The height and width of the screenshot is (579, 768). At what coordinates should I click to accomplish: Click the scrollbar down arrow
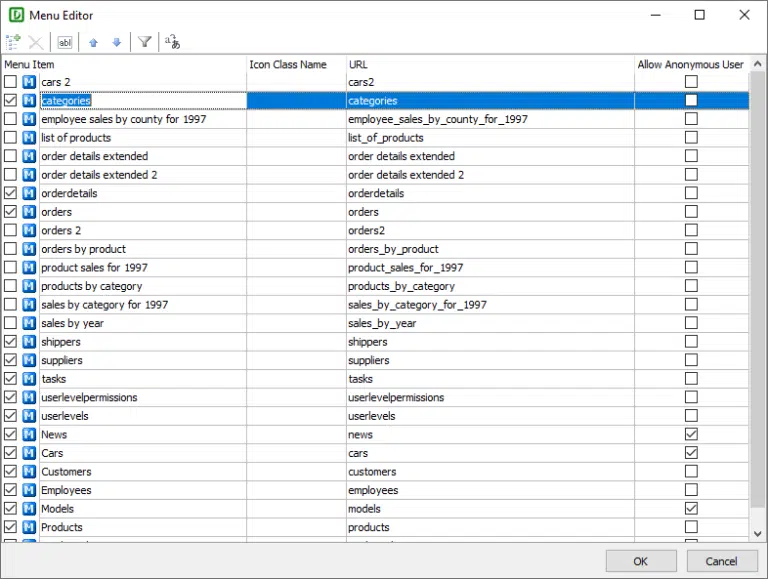757,533
